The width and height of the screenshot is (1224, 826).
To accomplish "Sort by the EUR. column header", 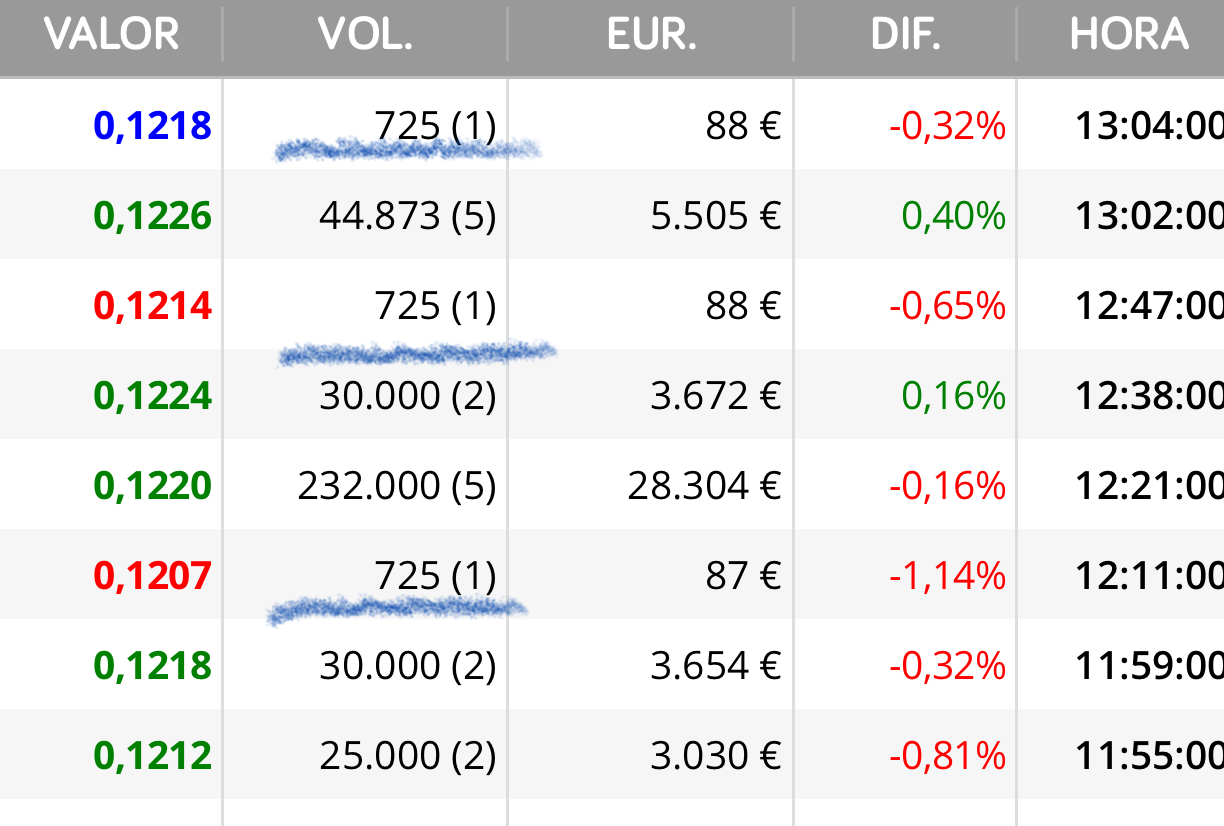I will pos(651,36).
